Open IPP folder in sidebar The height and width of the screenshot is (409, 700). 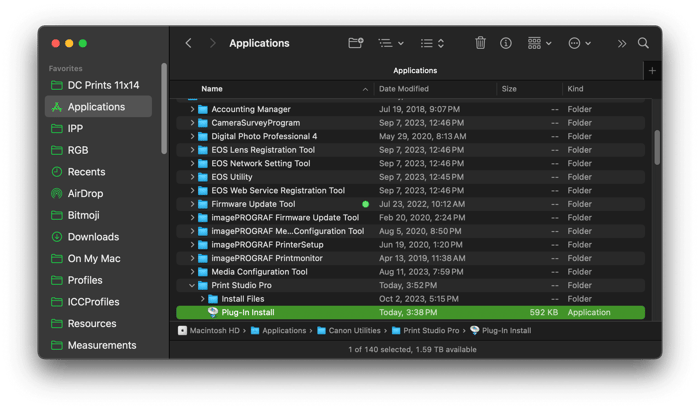point(98,129)
